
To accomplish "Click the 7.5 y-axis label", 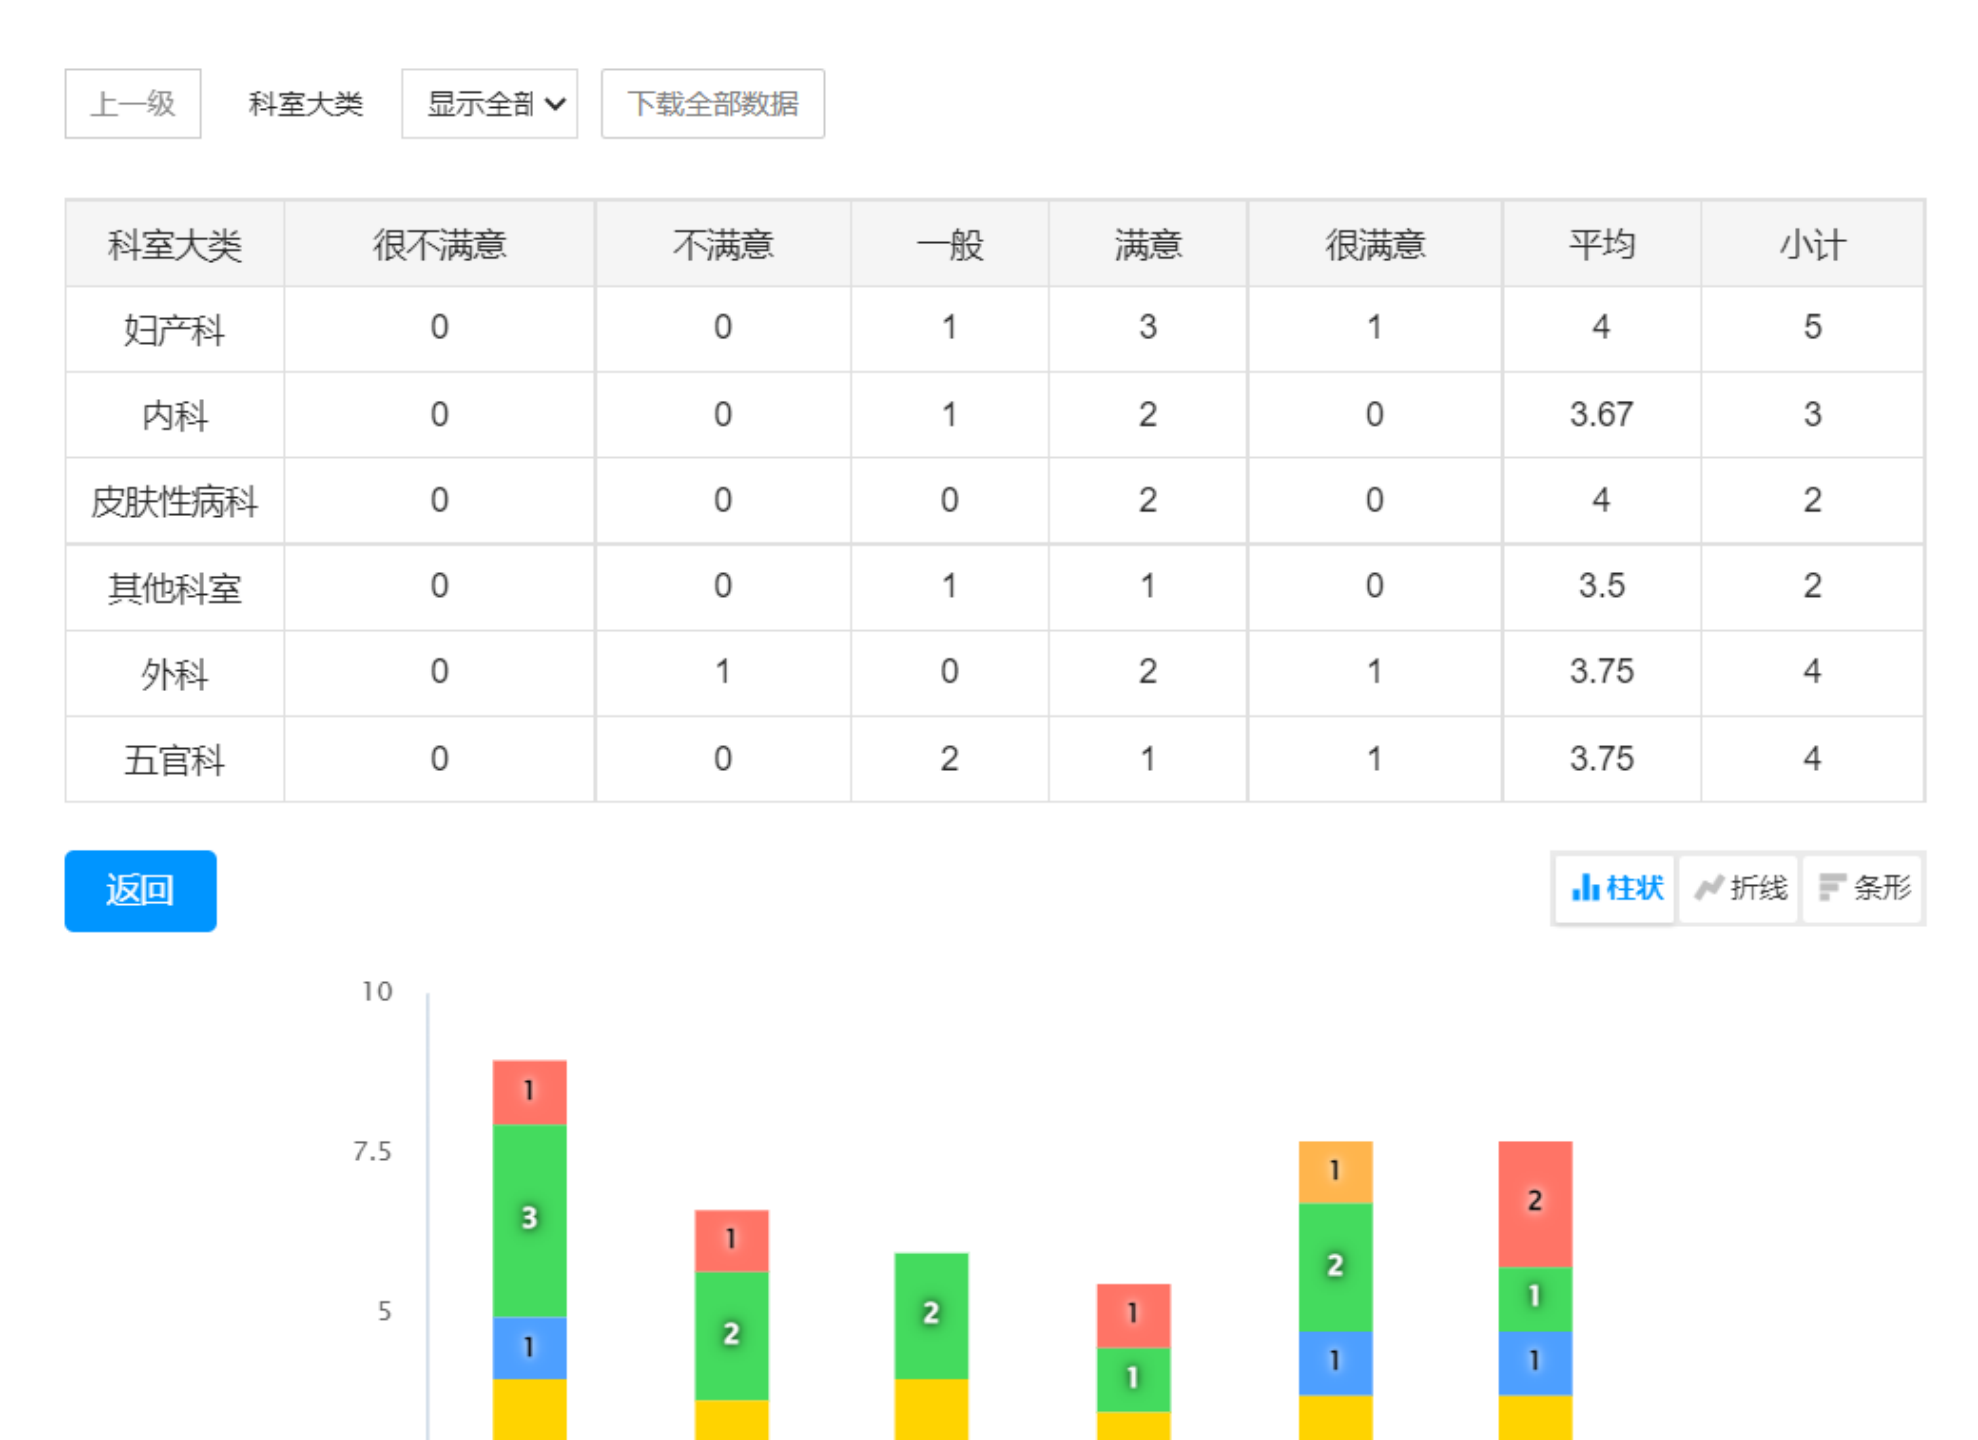I will [372, 1151].
